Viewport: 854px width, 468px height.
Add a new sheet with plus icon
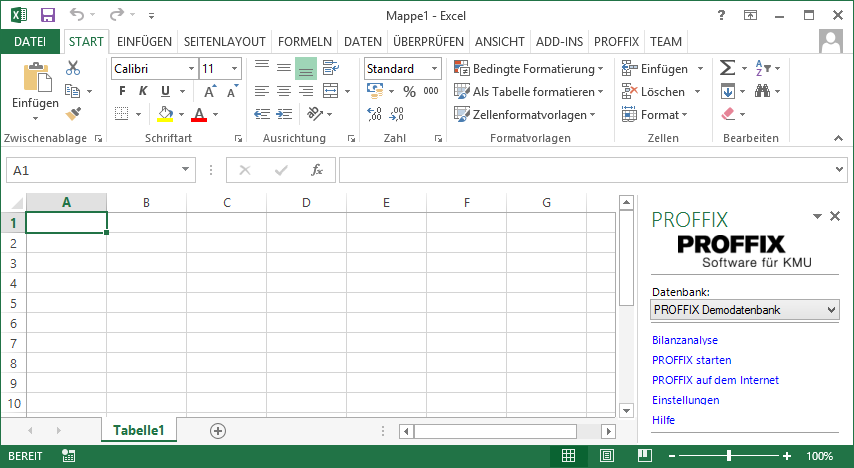(218, 431)
